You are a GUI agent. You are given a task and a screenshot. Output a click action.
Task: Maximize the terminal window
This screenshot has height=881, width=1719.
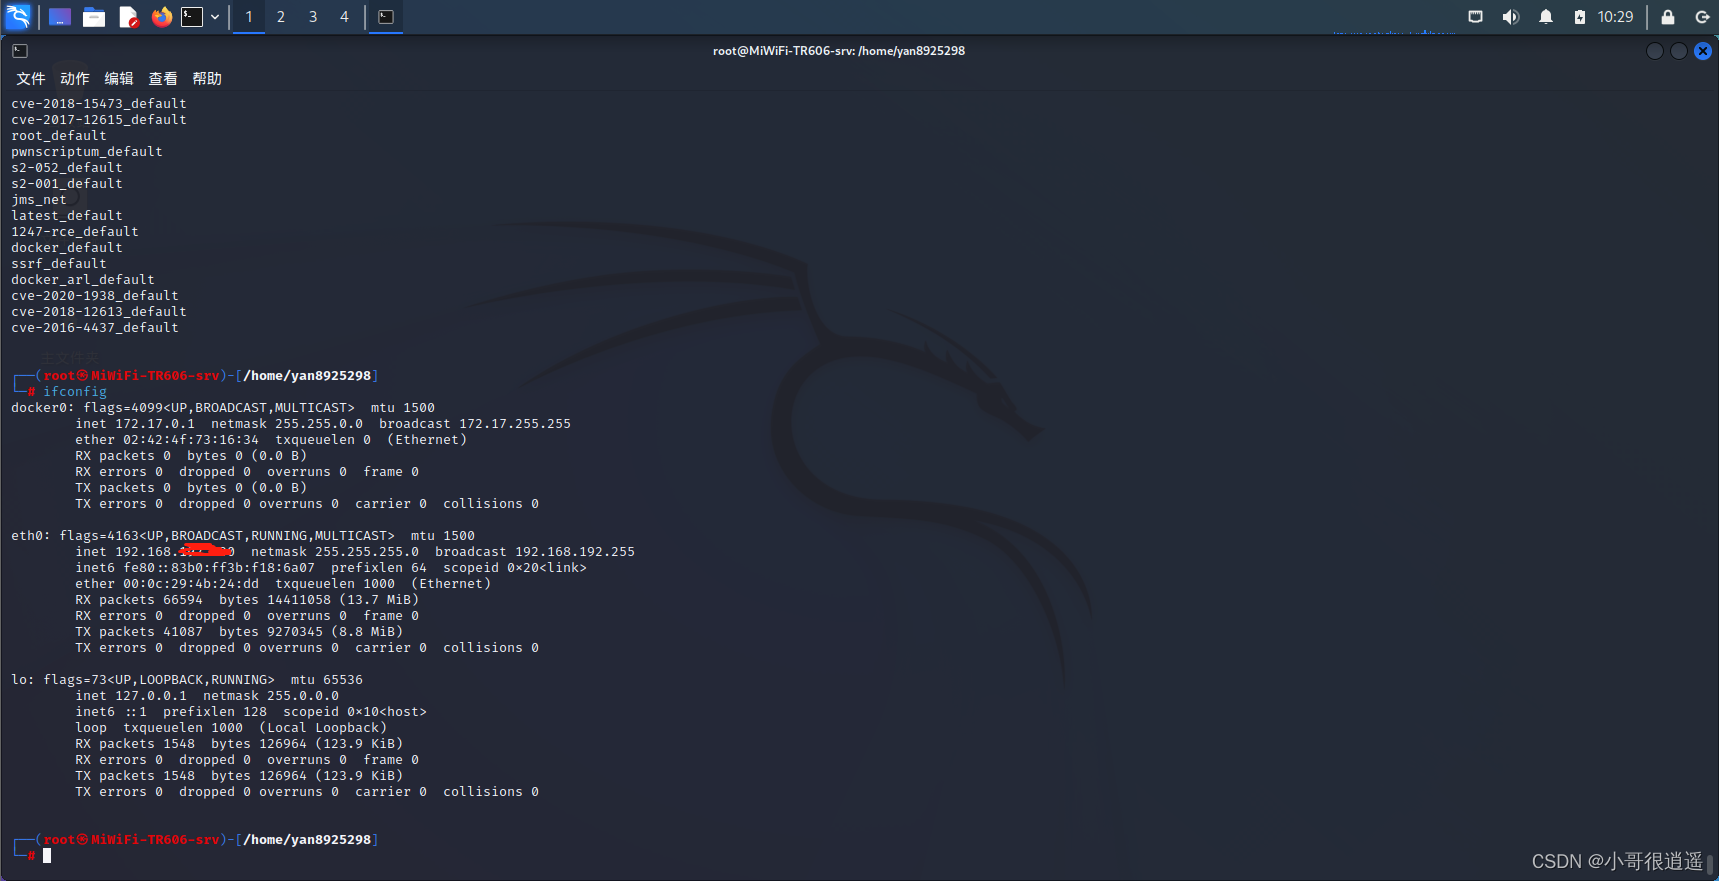click(1679, 51)
